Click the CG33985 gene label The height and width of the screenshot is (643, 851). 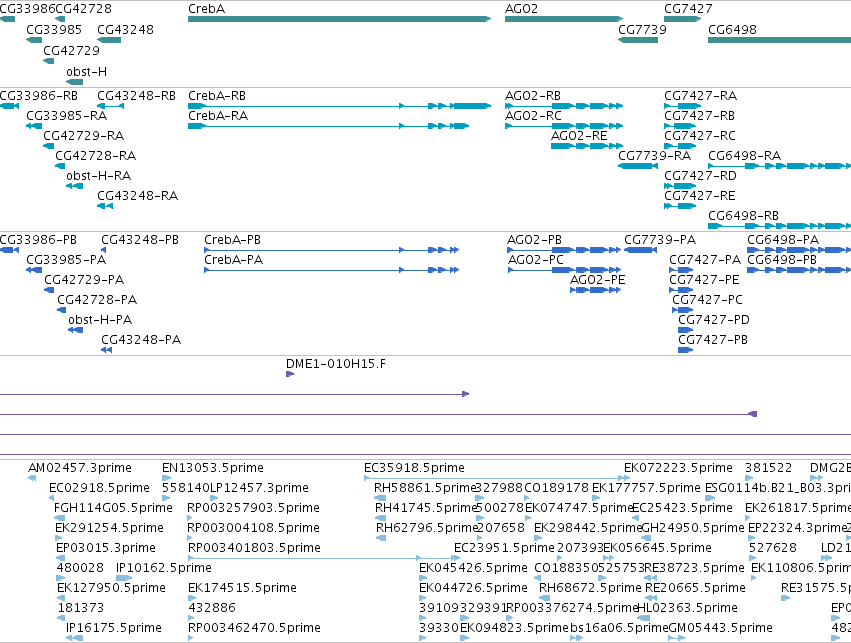pyautogui.click(x=54, y=29)
